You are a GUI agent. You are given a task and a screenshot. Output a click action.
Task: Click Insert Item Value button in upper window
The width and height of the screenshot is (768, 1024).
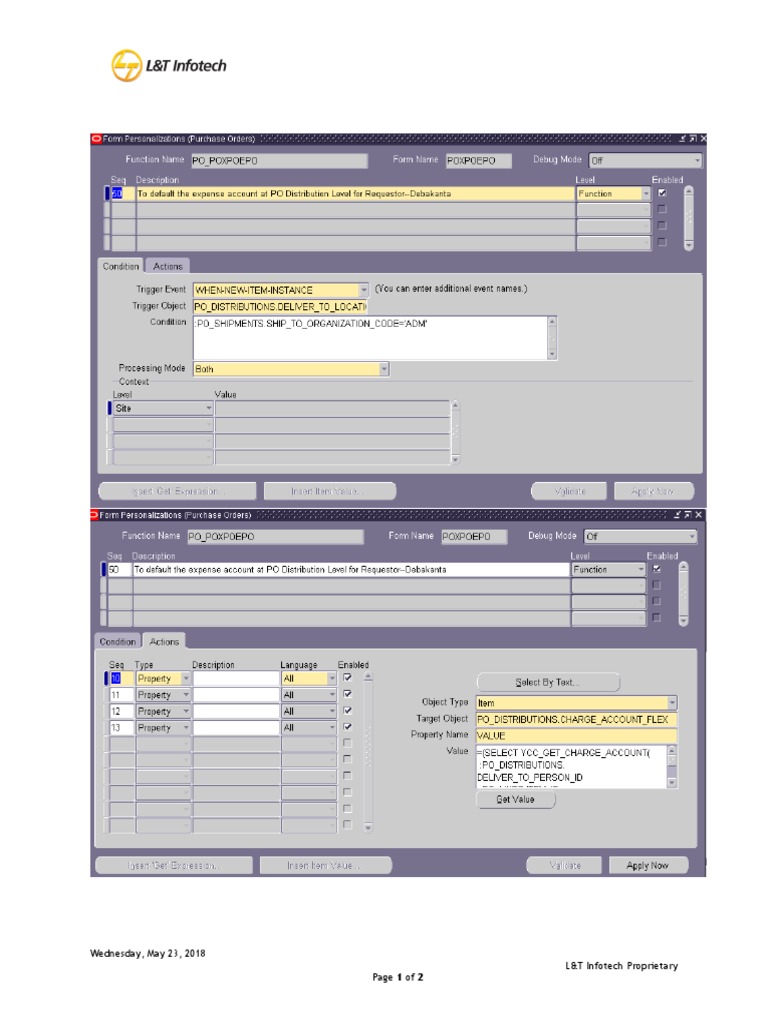(x=330, y=491)
